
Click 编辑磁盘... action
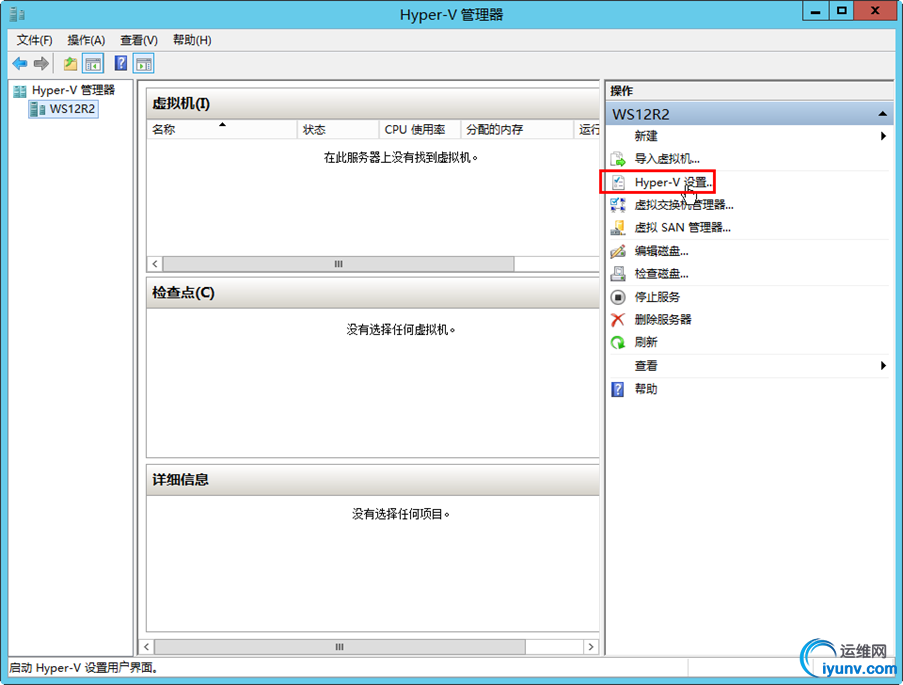661,251
